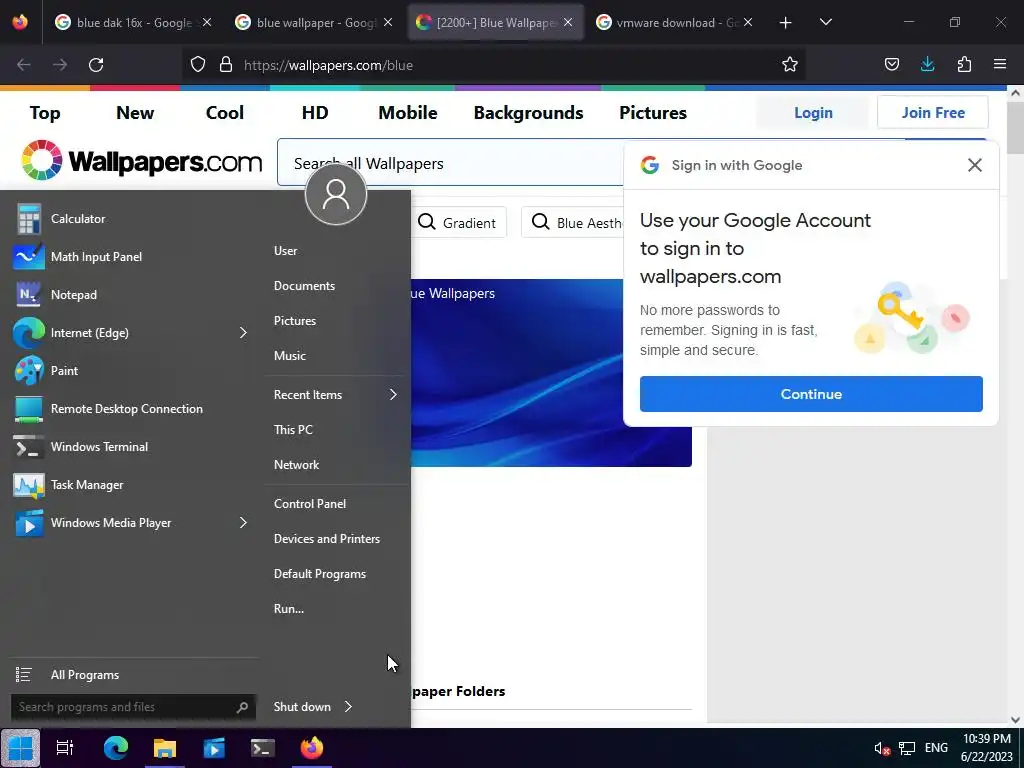Image resolution: width=1024 pixels, height=768 pixels.
Task: Open Control Panel
Action: 310,504
